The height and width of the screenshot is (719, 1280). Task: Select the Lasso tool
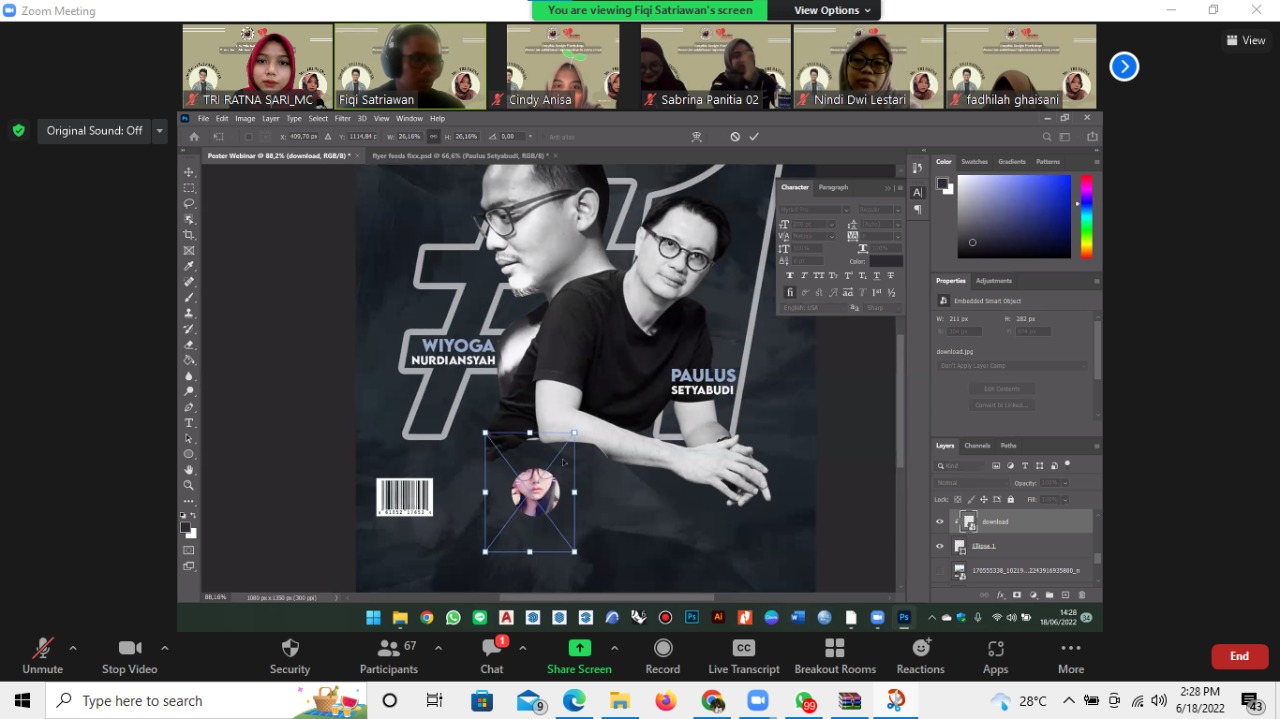click(189, 204)
